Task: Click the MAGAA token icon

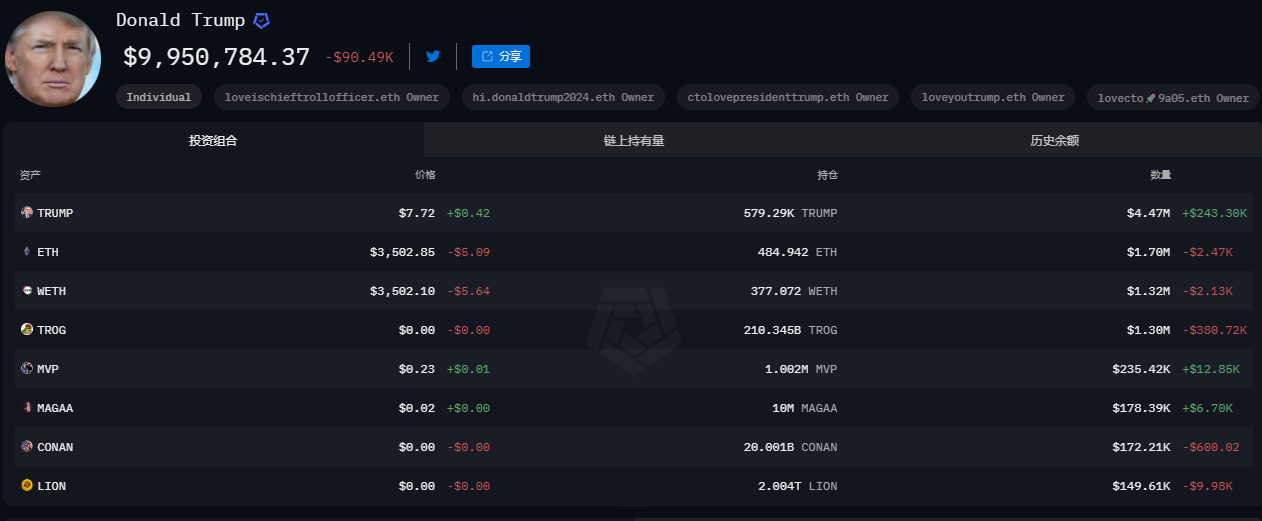Action: point(27,408)
